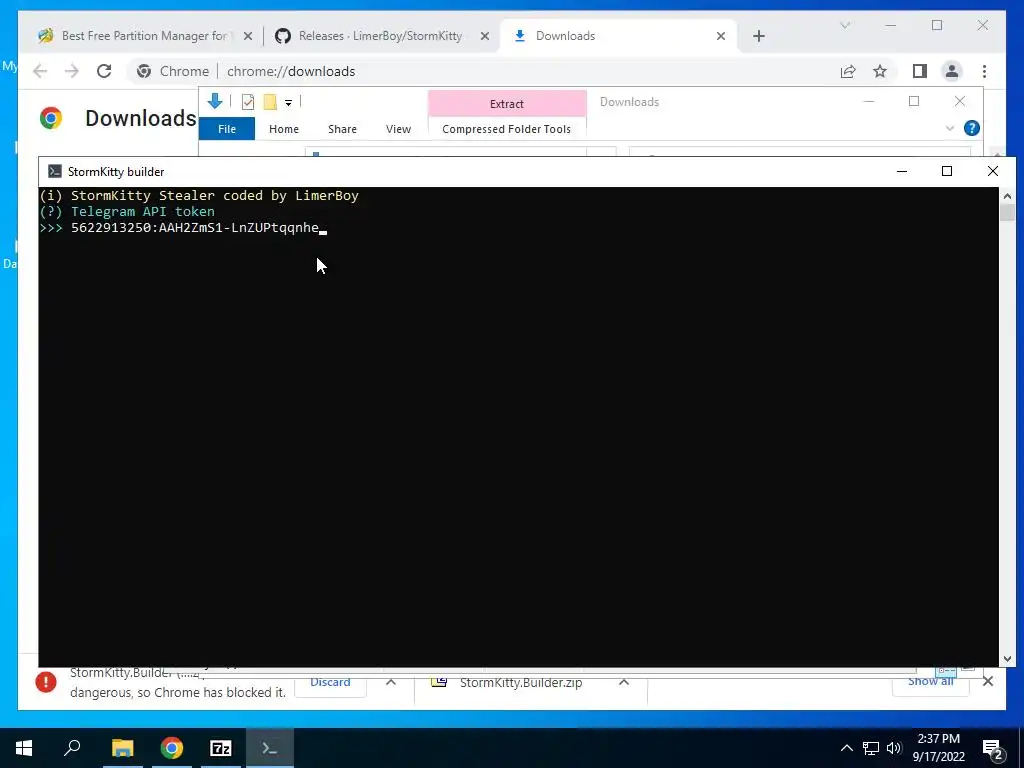Open Chrome three-dot menu
The width and height of the screenshot is (1024, 768).
click(x=984, y=71)
